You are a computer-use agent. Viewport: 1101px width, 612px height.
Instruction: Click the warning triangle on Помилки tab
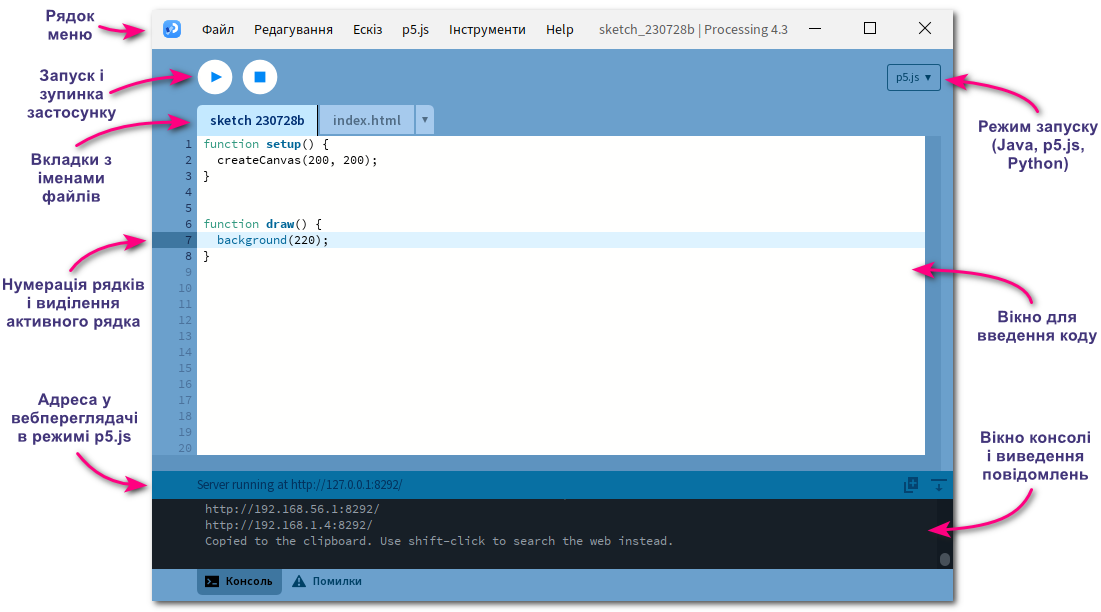coord(298,580)
